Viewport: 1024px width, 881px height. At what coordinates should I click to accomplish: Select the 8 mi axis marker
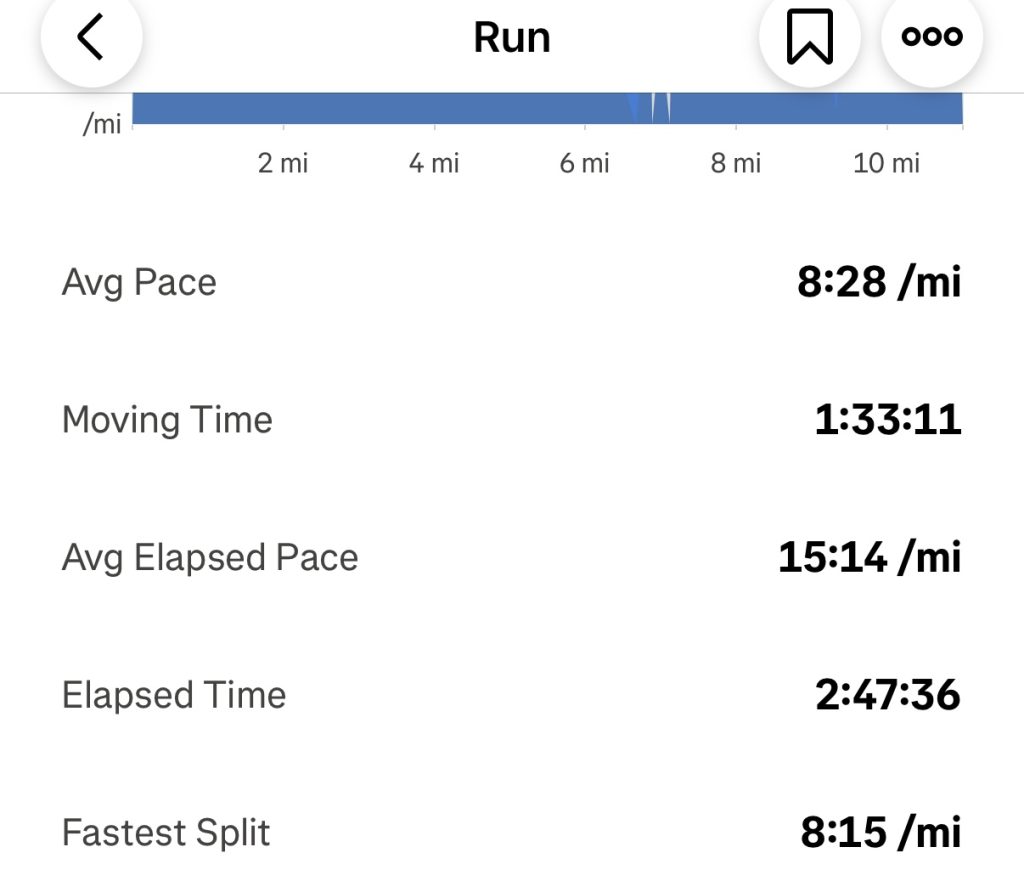(x=736, y=163)
